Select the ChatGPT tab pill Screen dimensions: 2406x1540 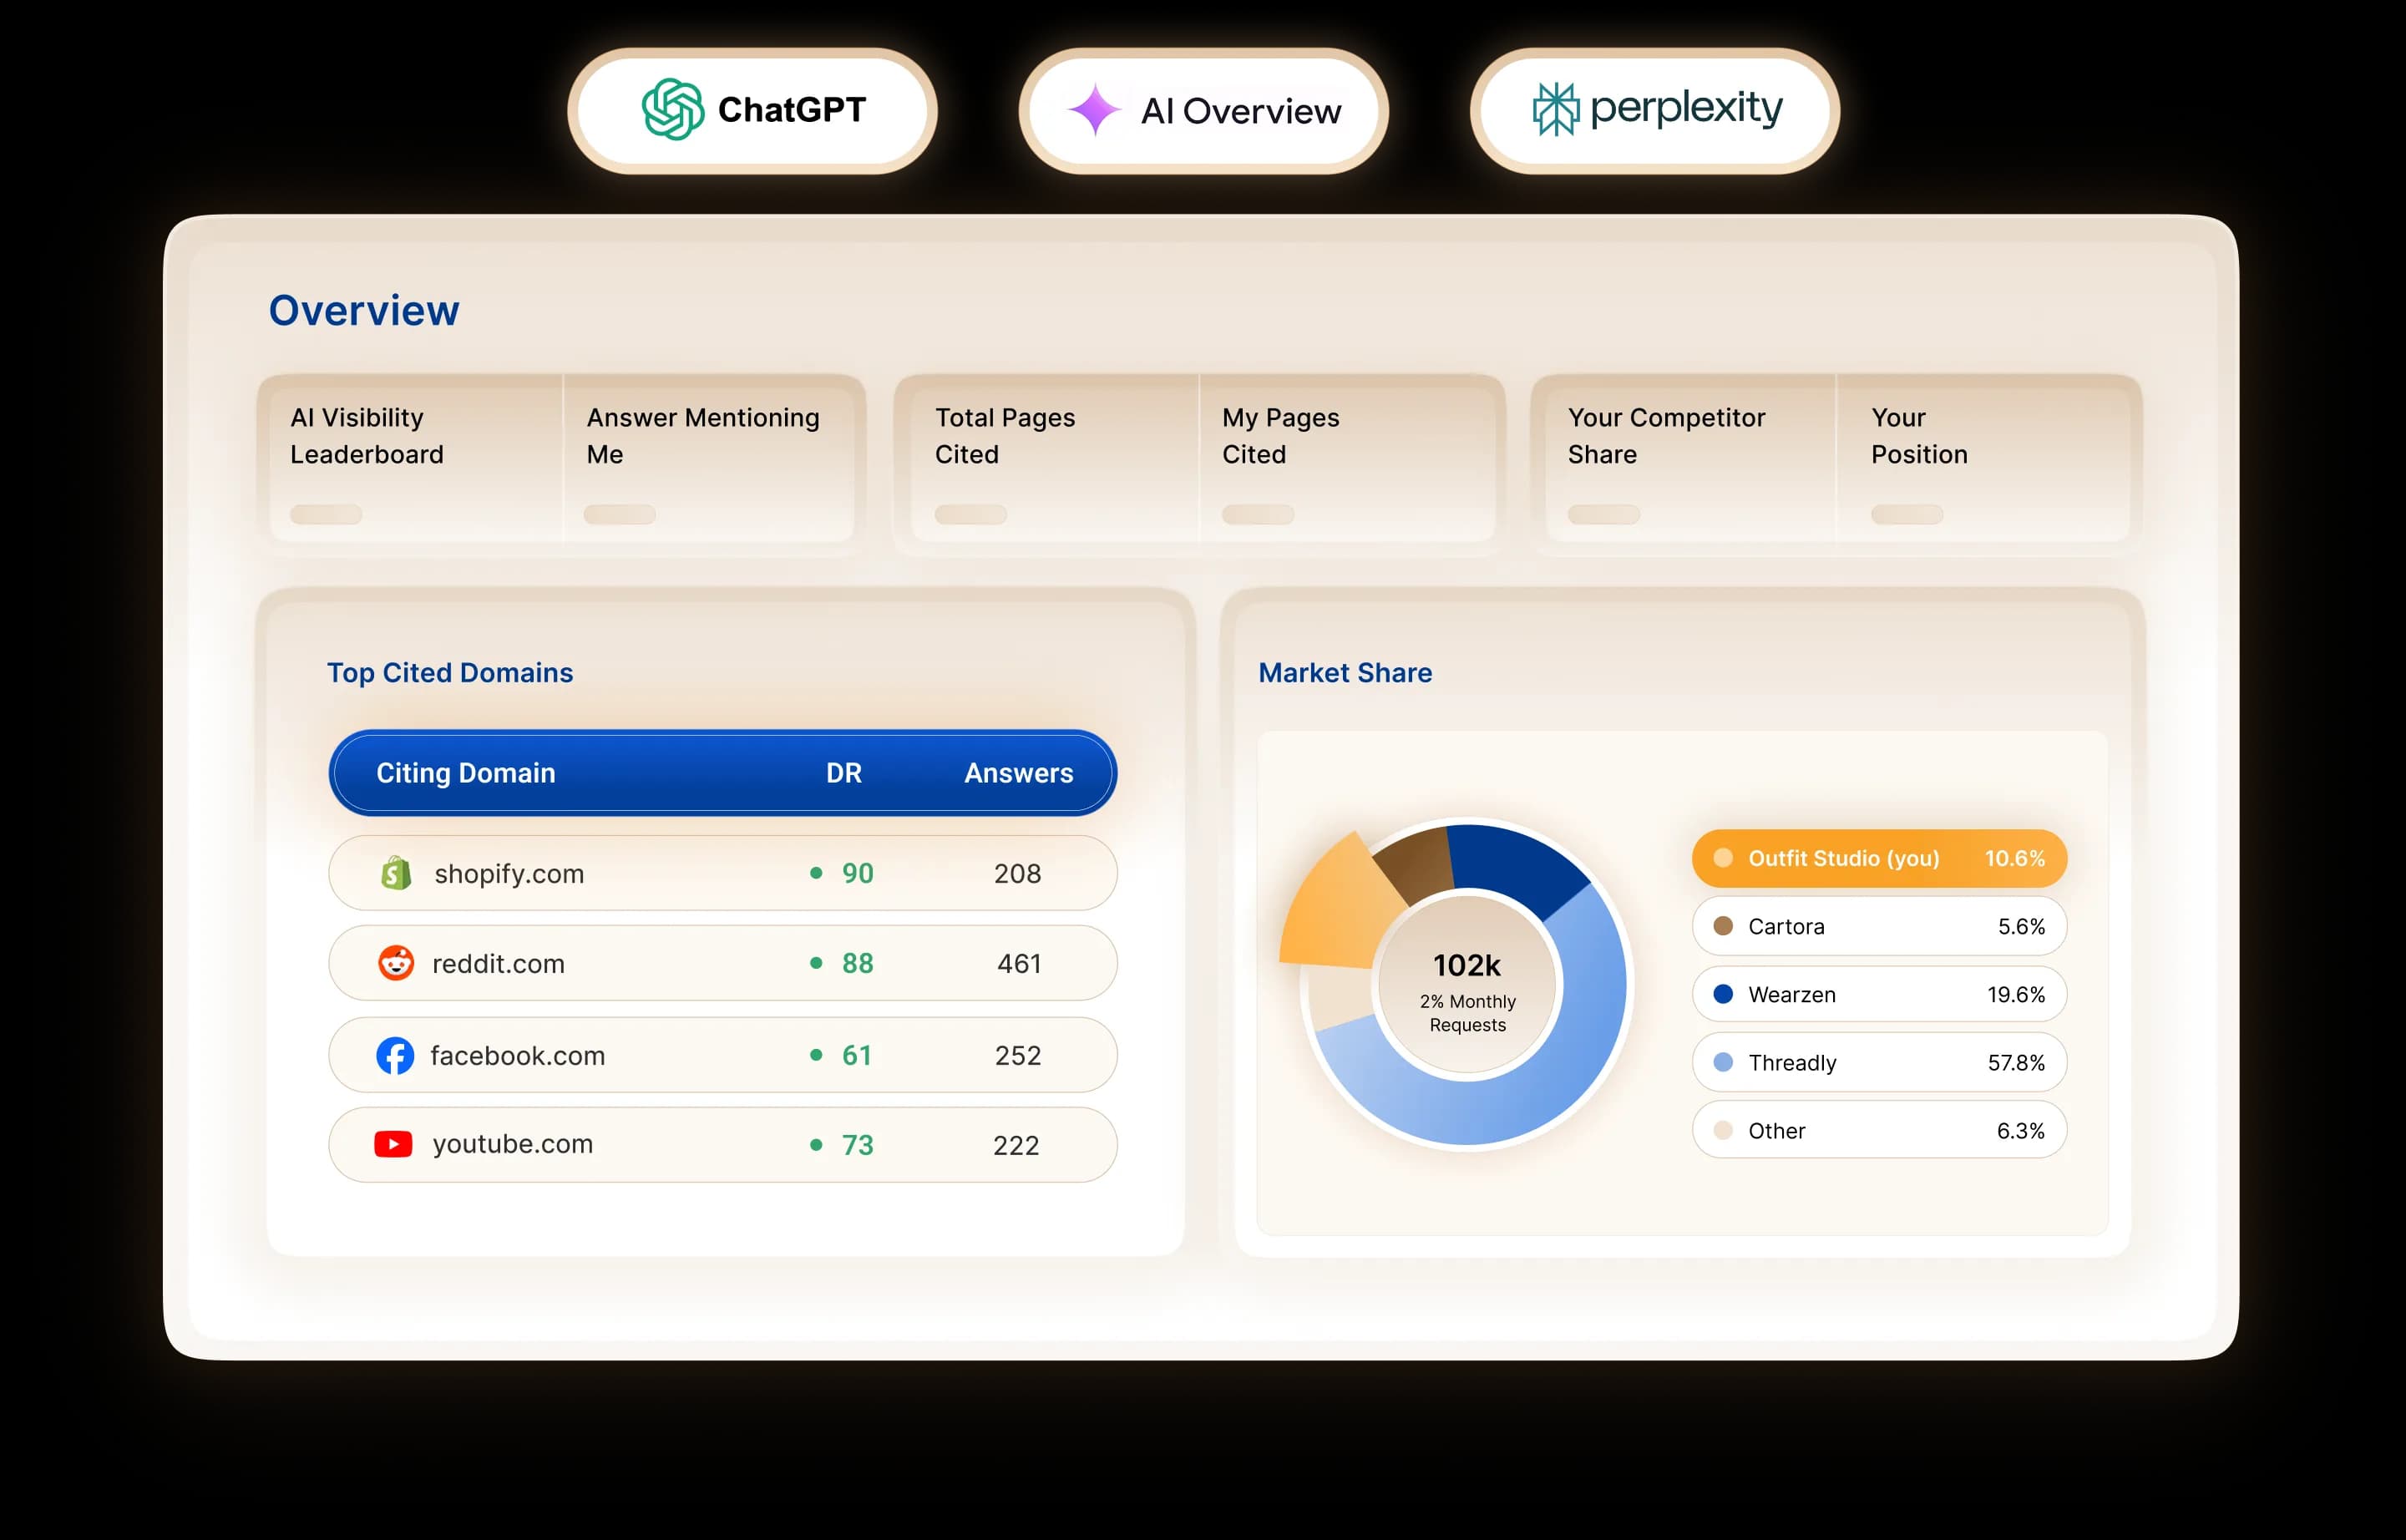752,110
